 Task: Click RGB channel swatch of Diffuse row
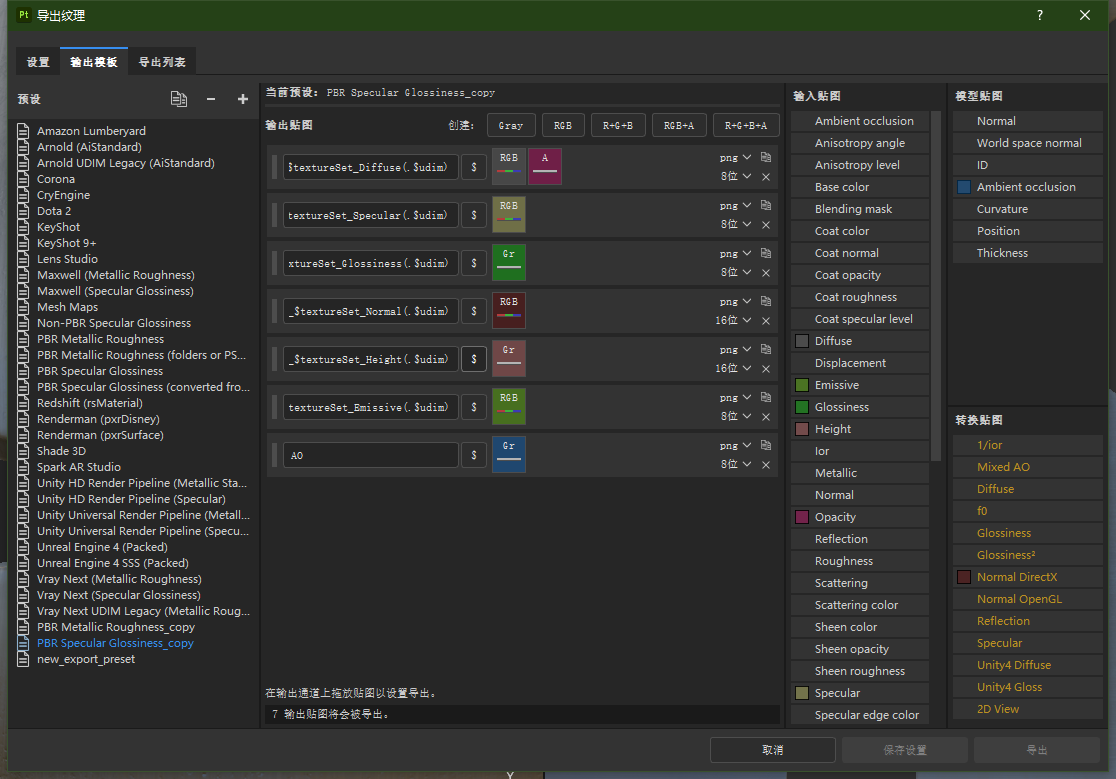click(x=509, y=166)
